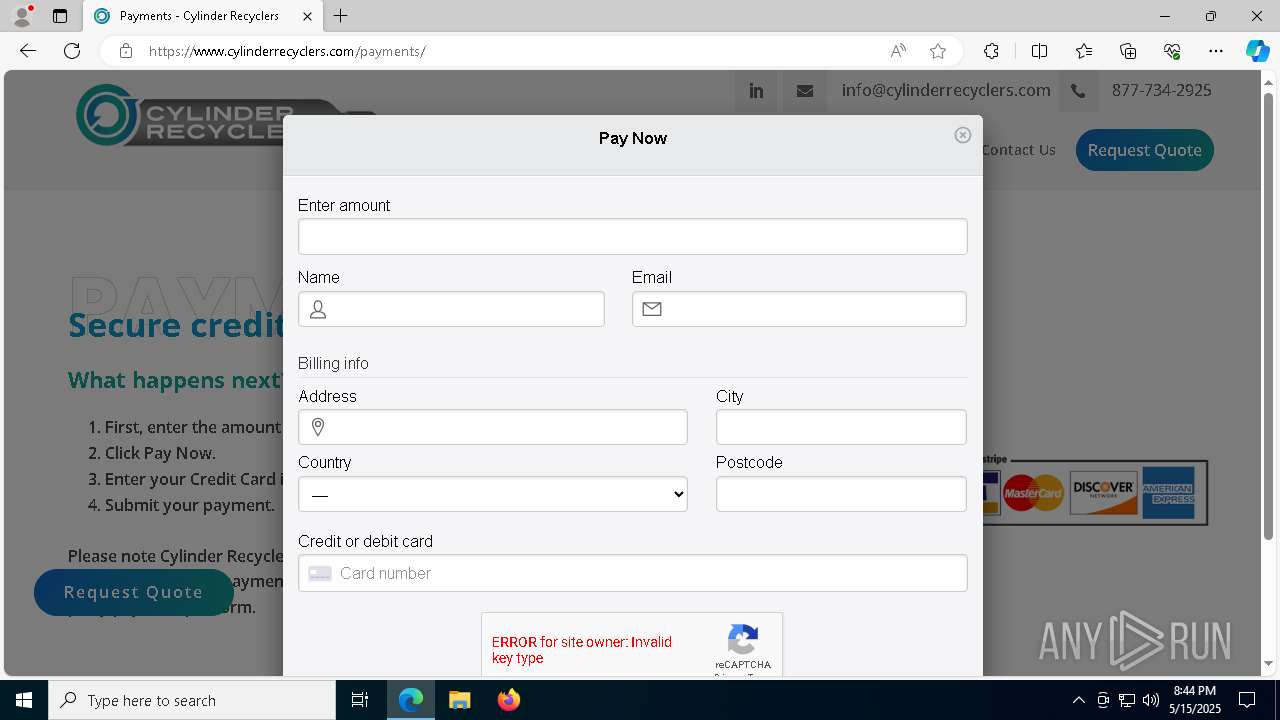The height and width of the screenshot is (720, 1280).
Task: Open Windows Start menu
Action: click(24, 700)
